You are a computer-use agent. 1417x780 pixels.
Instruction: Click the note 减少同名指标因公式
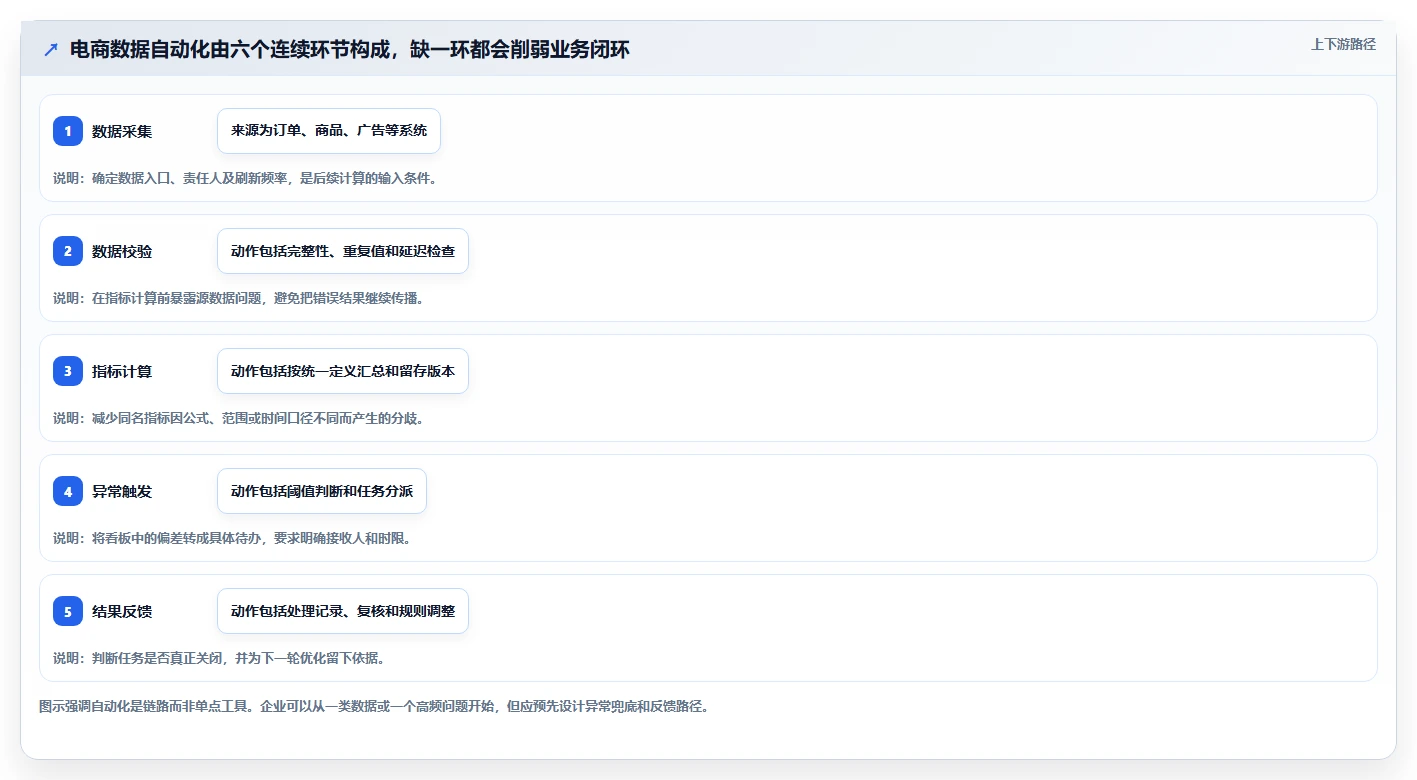[x=150, y=418]
